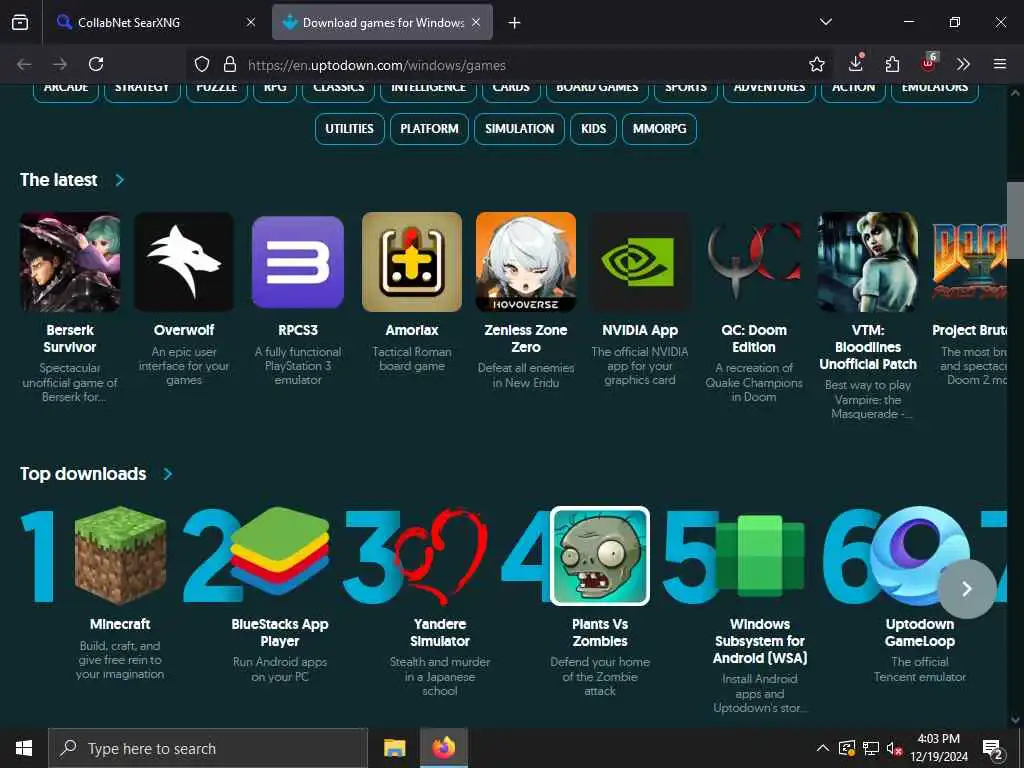Click the muted volume tray icon
Image resolution: width=1024 pixels, height=768 pixels.
pyautogui.click(x=894, y=748)
